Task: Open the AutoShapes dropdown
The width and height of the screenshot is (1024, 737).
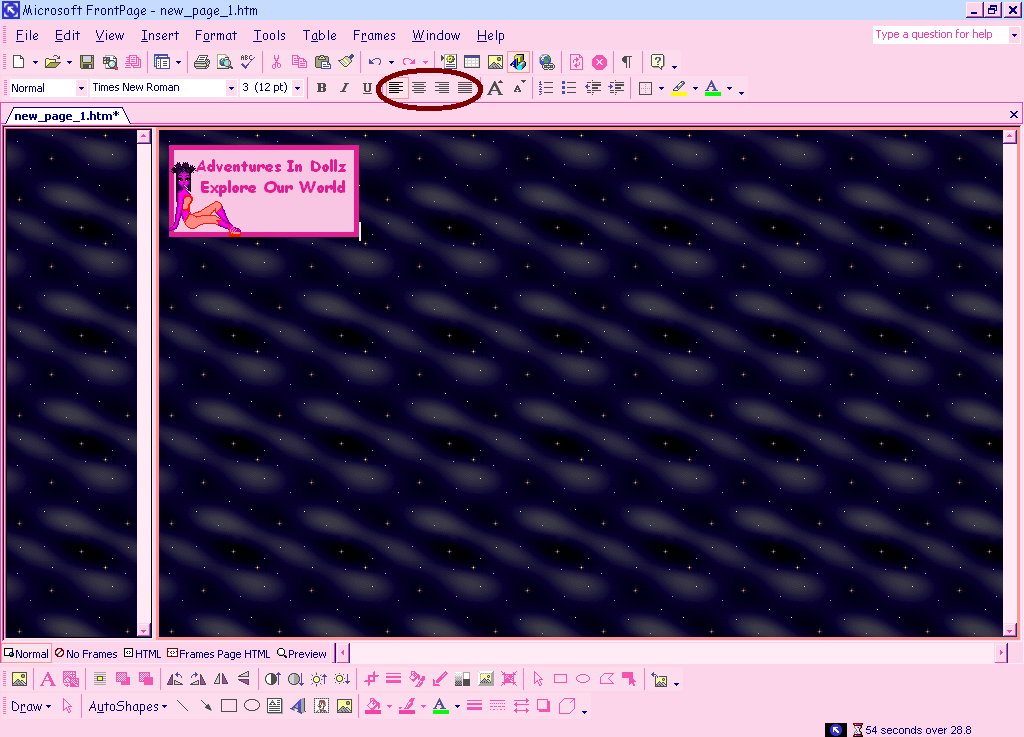Action: coord(127,706)
